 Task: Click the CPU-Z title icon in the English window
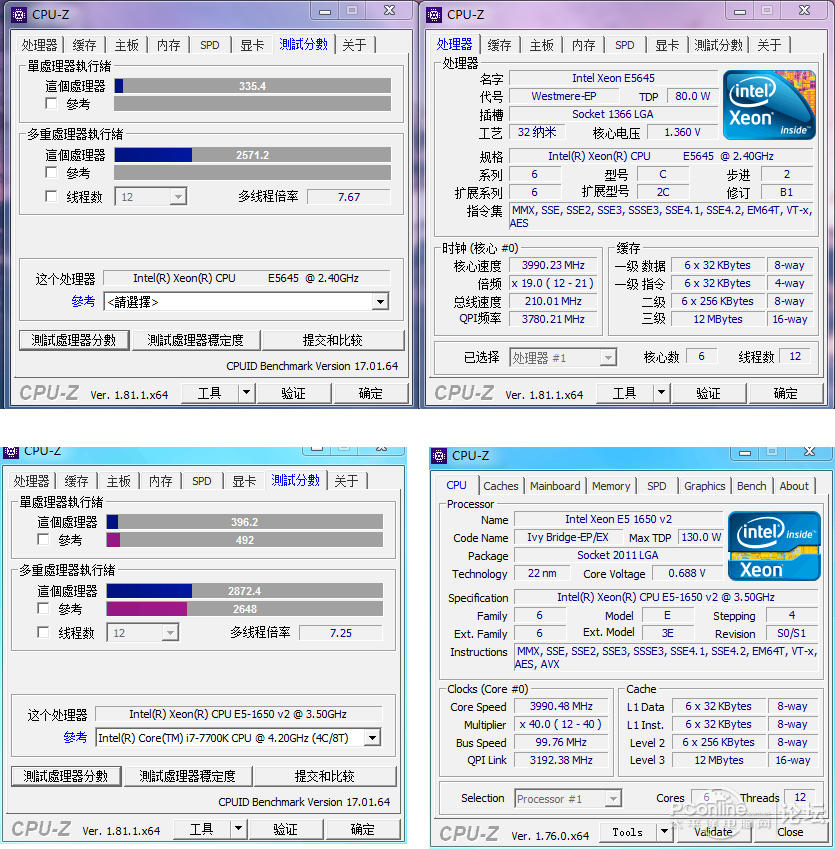click(x=439, y=456)
